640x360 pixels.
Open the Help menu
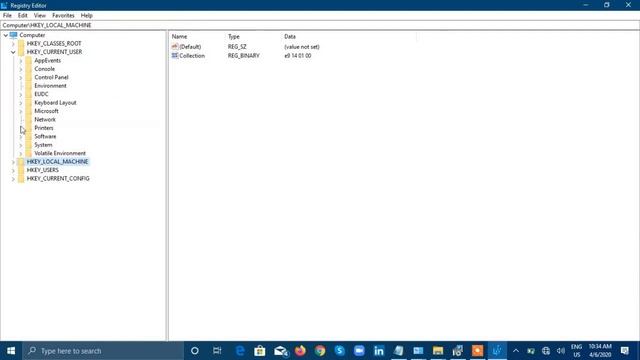tap(87, 16)
